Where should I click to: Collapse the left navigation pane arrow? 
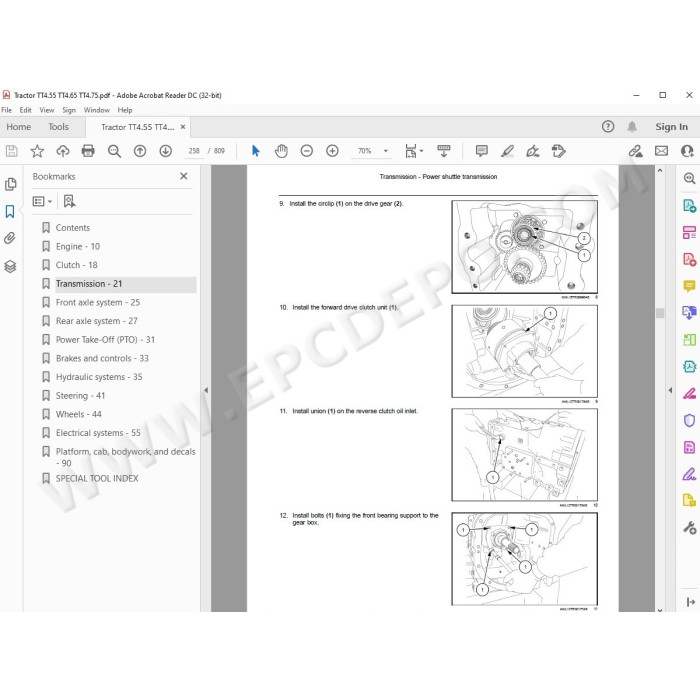[206, 390]
